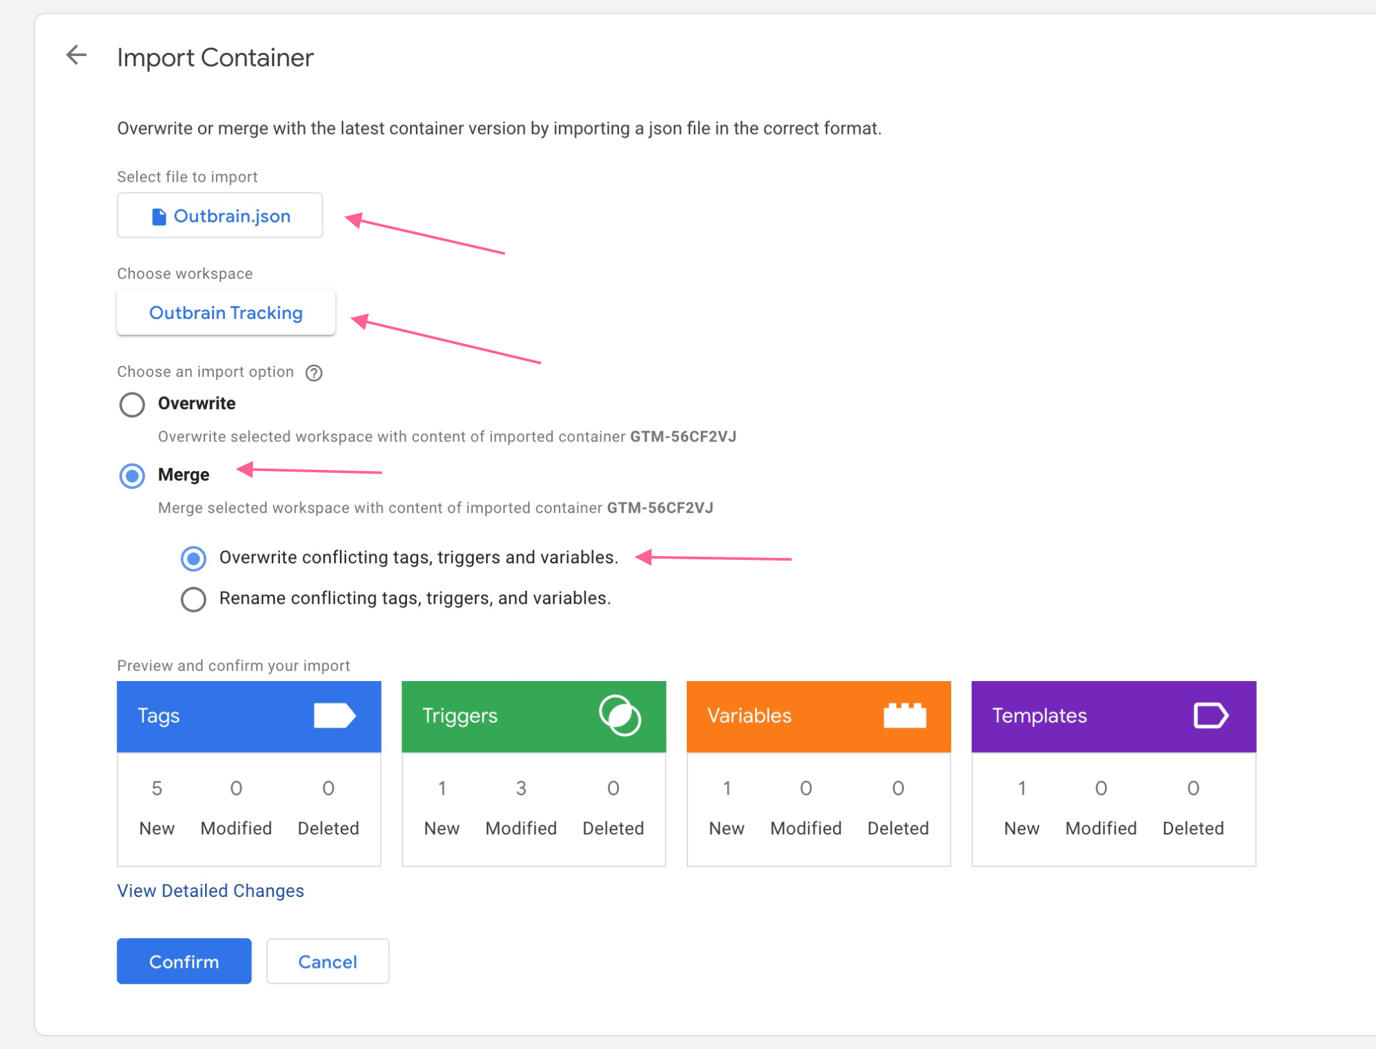Click the 'Modified' label in Variables card
Image resolution: width=1376 pixels, height=1049 pixels.
coord(806,829)
